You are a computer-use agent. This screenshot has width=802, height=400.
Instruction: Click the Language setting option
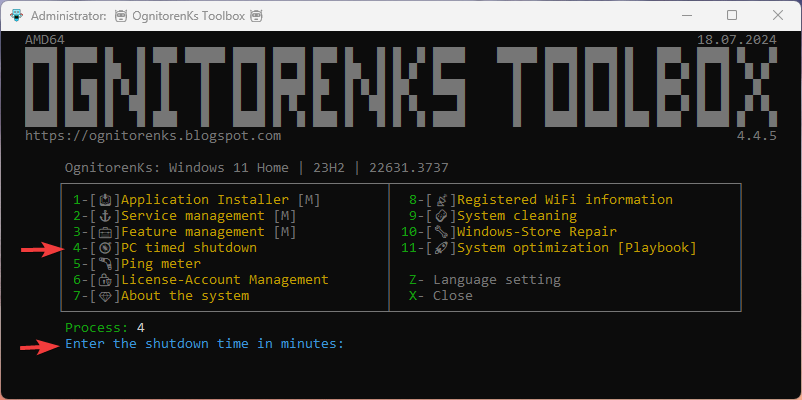(484, 280)
